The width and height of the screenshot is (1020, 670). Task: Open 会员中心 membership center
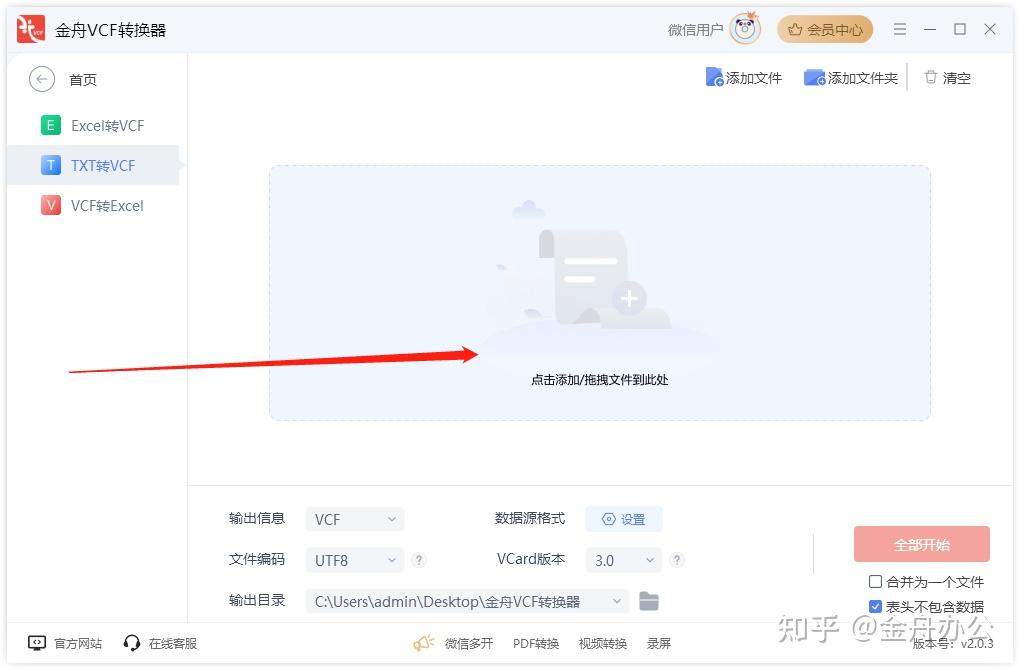pyautogui.click(x=824, y=29)
